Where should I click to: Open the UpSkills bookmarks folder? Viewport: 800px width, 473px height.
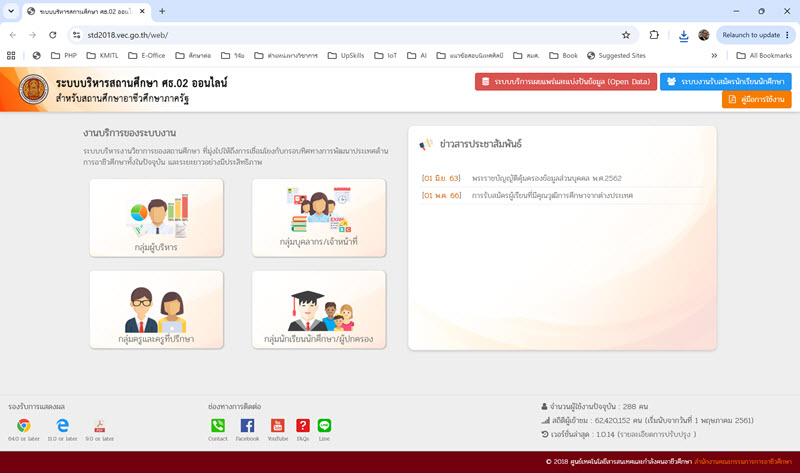(346, 55)
